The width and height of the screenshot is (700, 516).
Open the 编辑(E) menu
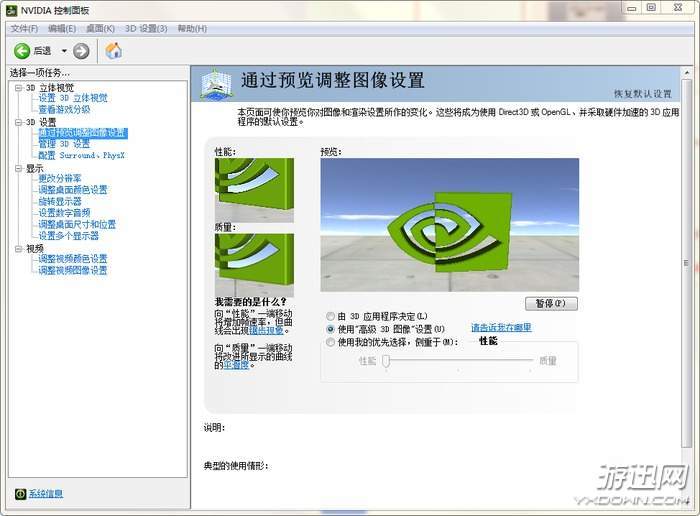pyautogui.click(x=62, y=29)
